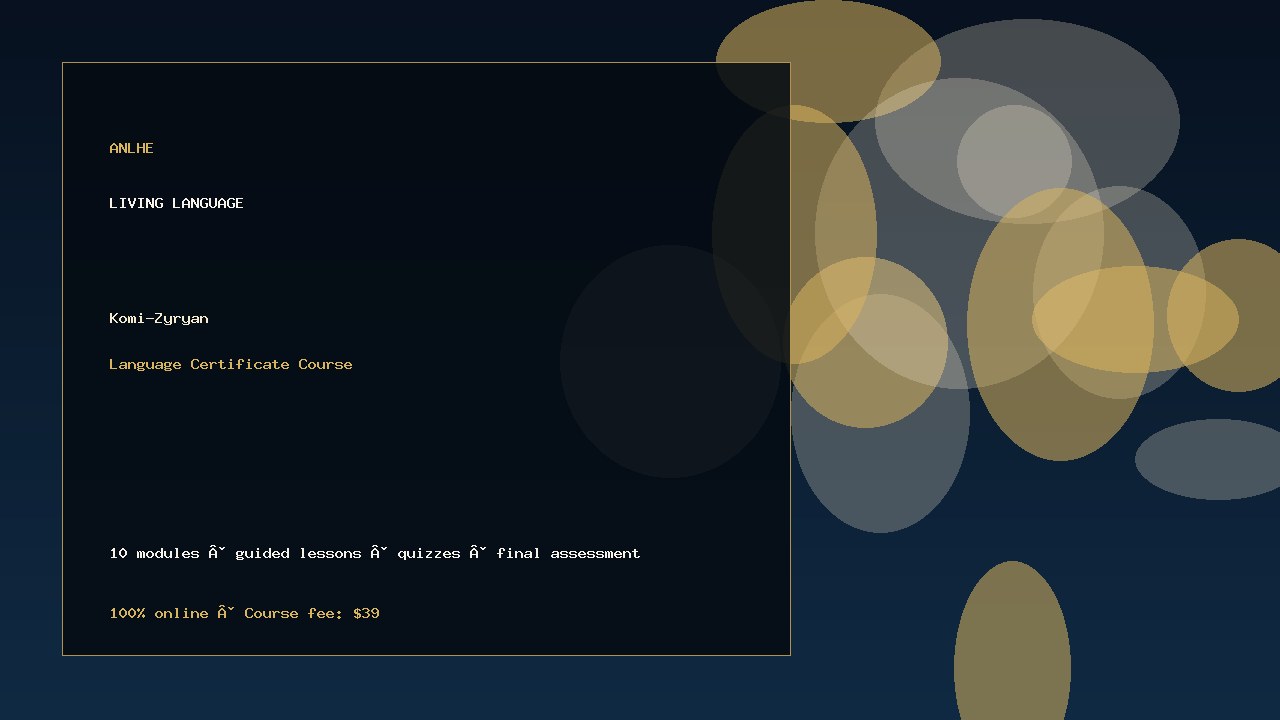The height and width of the screenshot is (720, 1280).
Task: Select the "guided lessons" phrase
Action: (298, 553)
